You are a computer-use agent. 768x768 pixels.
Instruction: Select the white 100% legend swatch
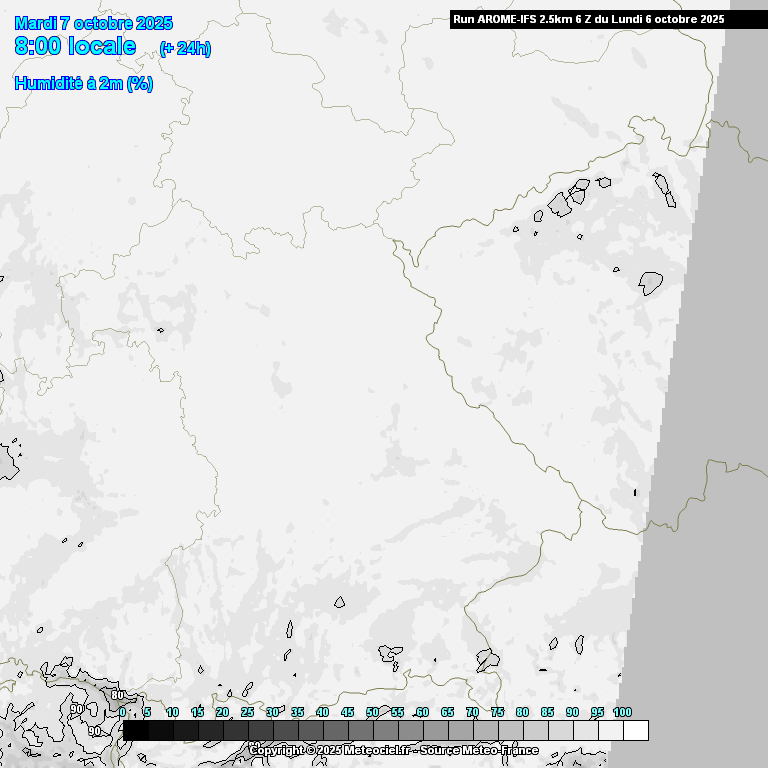click(635, 731)
